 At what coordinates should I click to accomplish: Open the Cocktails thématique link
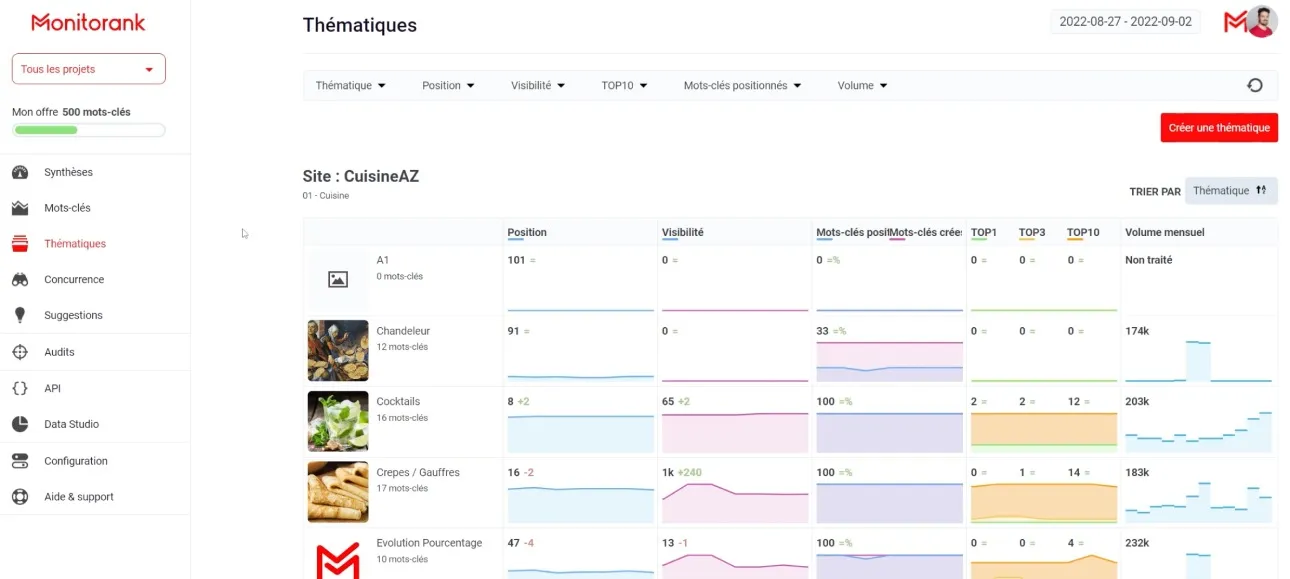pyautogui.click(x=398, y=402)
